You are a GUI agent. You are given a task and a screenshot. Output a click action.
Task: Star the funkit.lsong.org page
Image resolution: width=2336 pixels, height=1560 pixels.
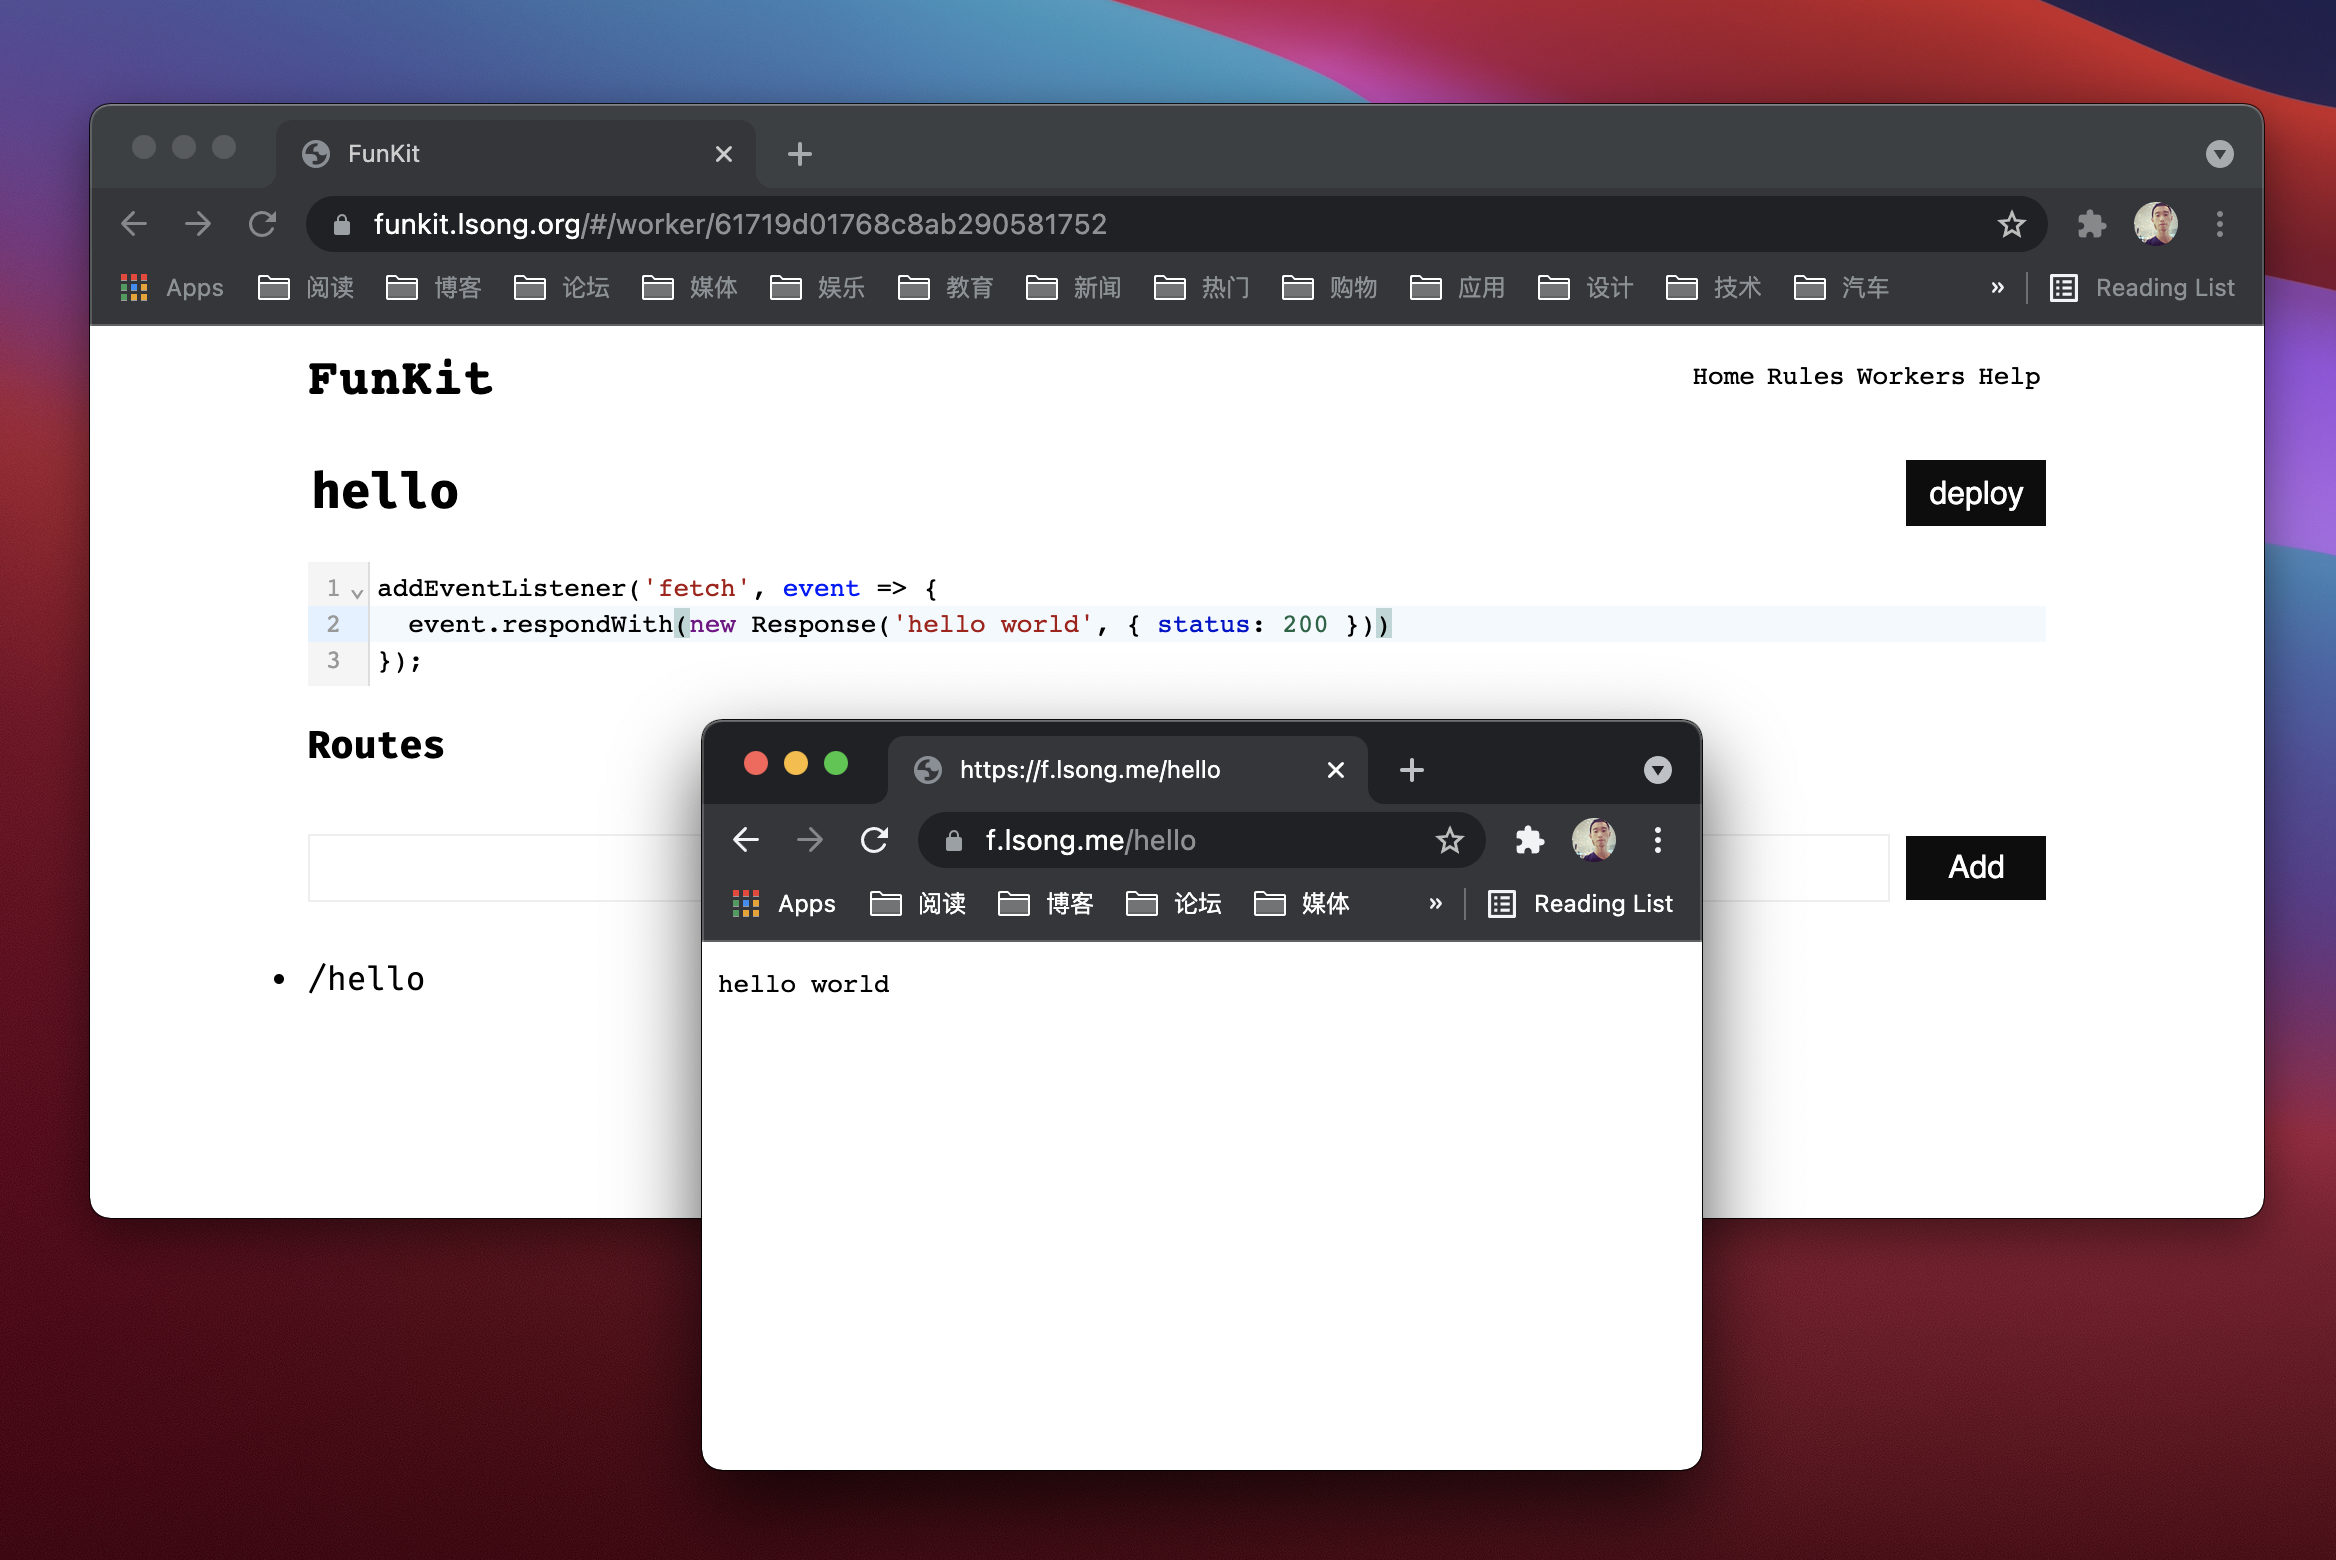(x=2011, y=224)
